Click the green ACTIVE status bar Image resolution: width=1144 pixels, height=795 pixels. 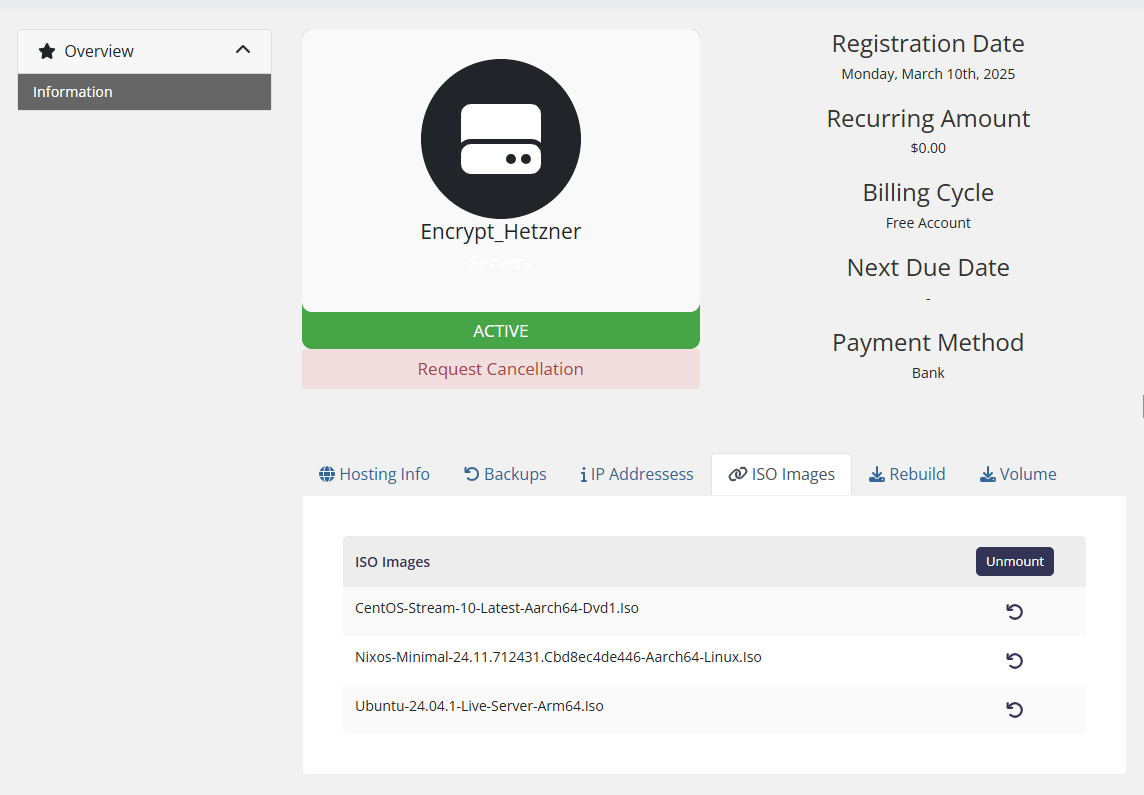coord(500,330)
